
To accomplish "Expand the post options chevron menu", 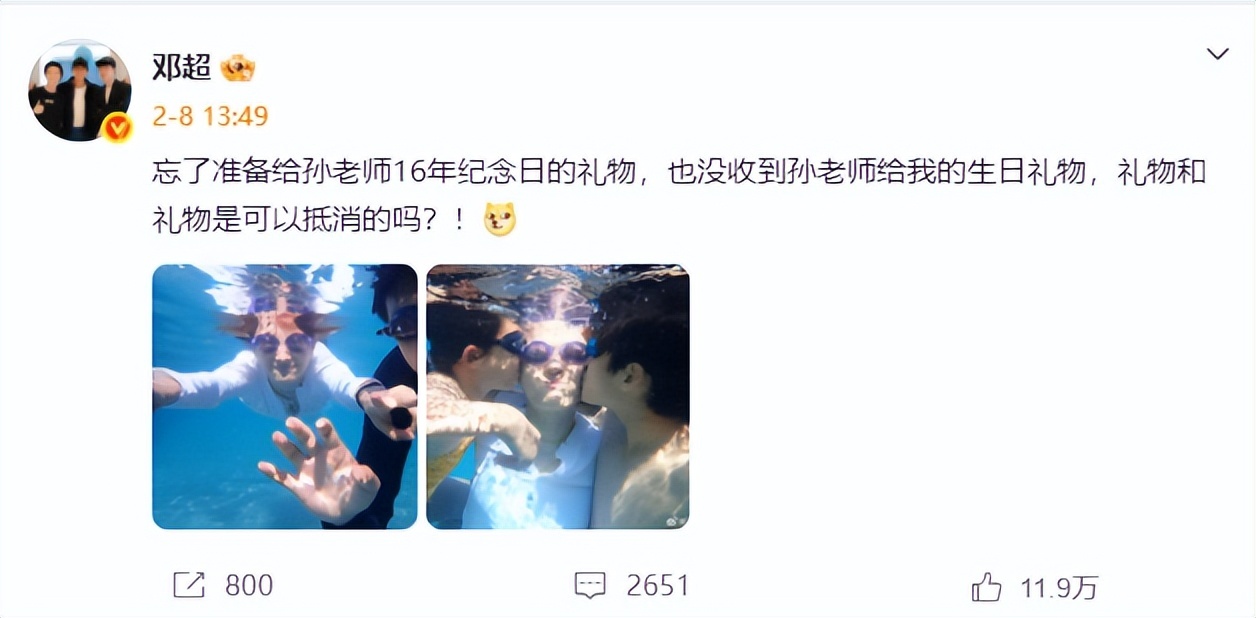I will [1217, 54].
